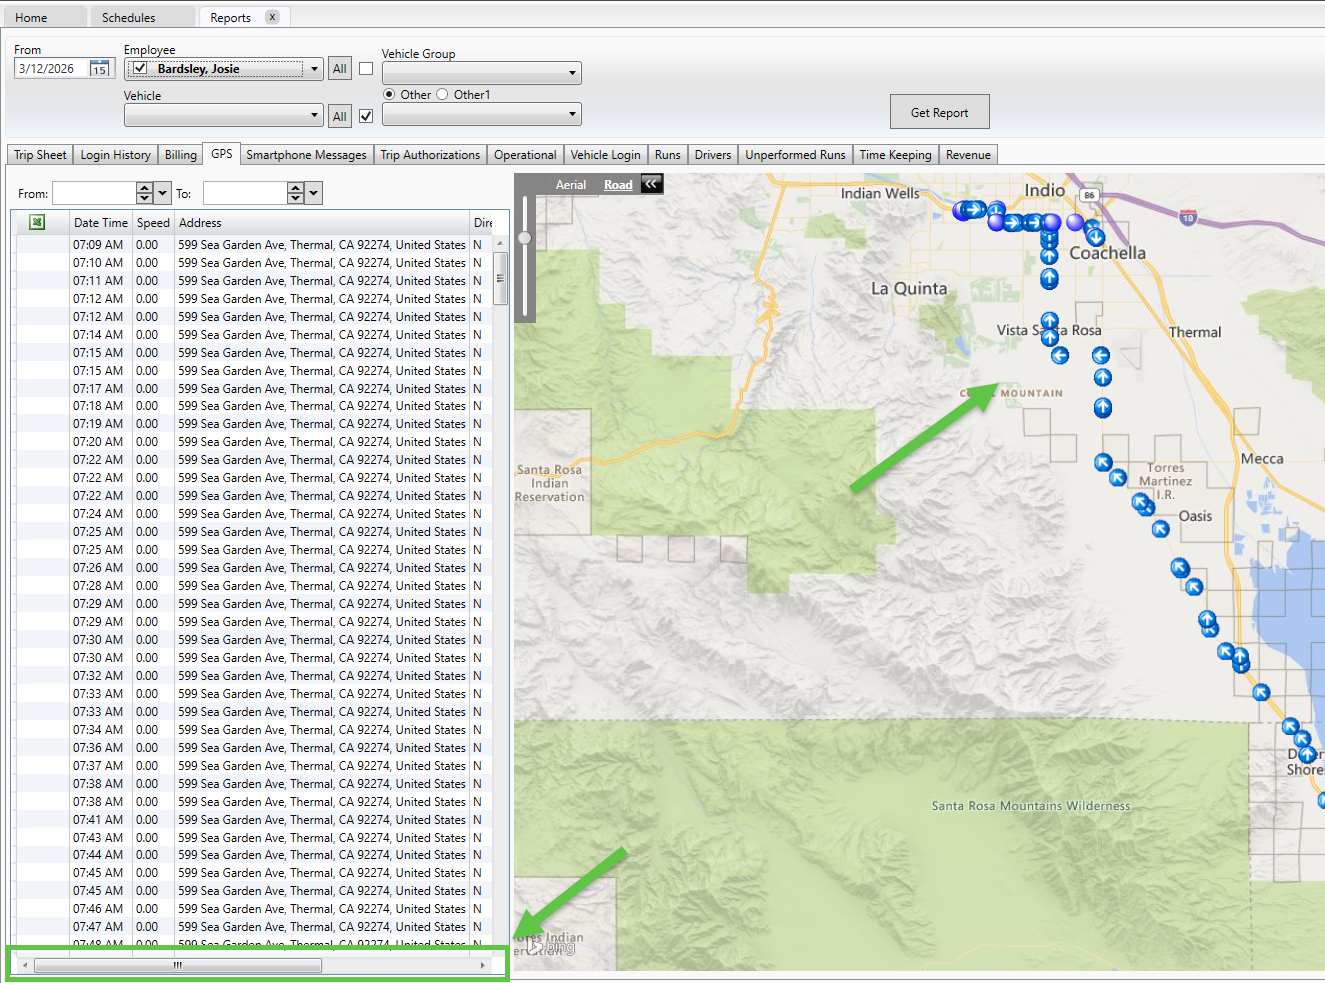Switch to the Trip Sheet tab
Viewport: 1325px width, 983px height.
pyautogui.click(x=40, y=155)
